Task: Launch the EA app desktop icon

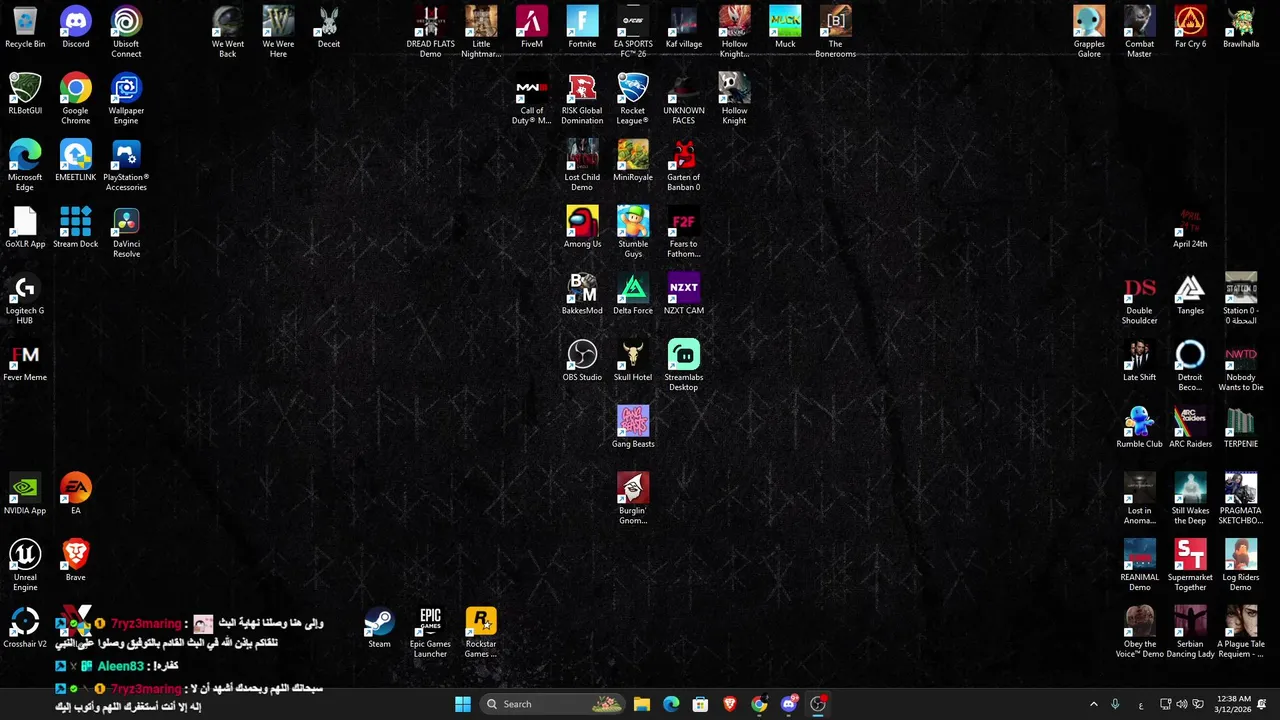Action: point(76,494)
